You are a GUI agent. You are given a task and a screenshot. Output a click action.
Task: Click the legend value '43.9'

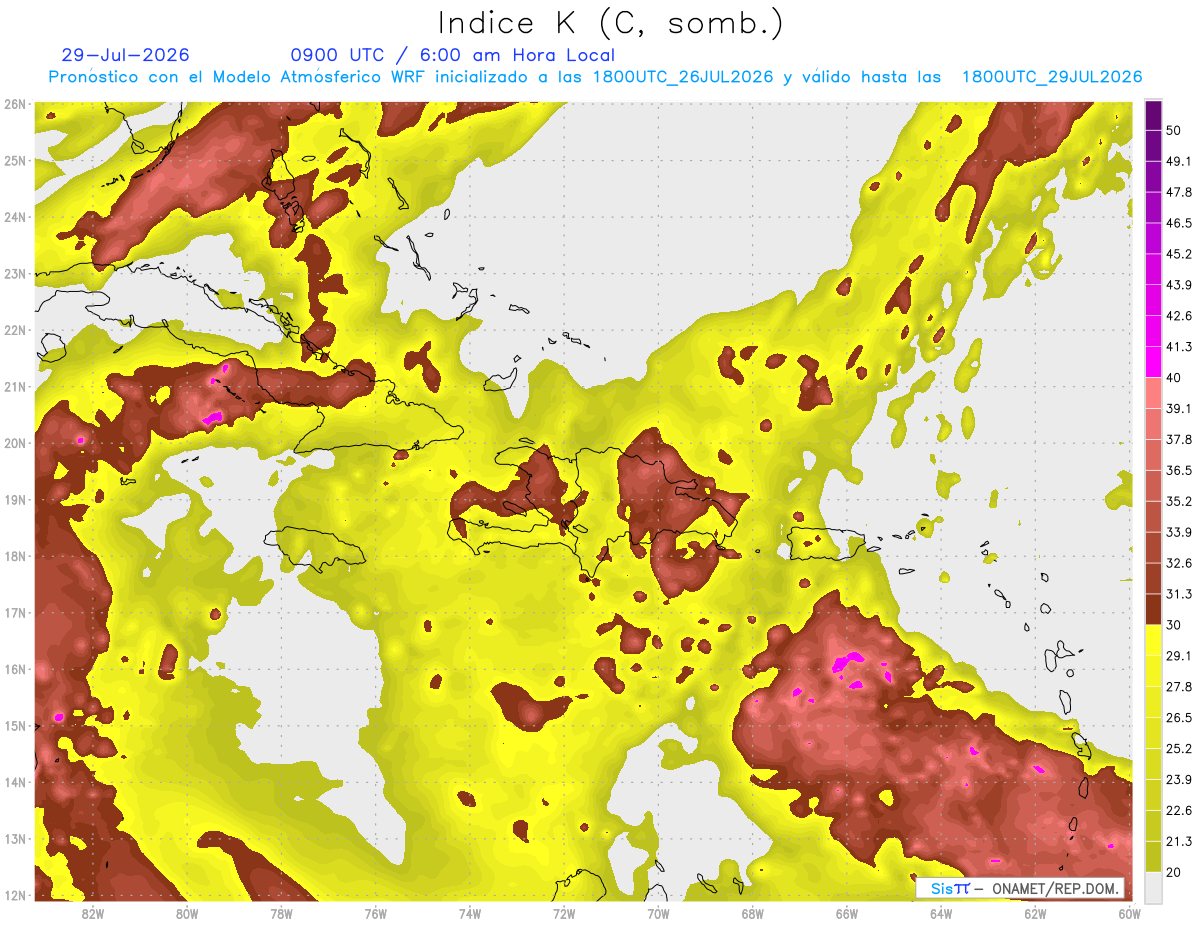[1178, 285]
